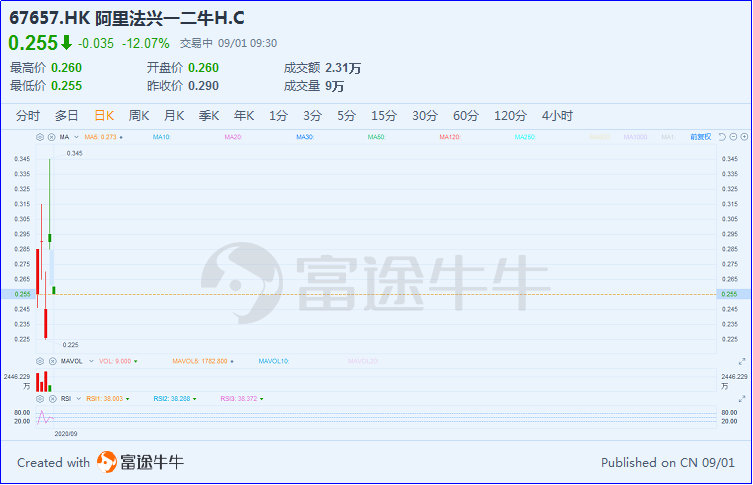Screen dimensions: 753x485
Task: Click the chart reset/undo arrow icon
Action: [722, 137]
